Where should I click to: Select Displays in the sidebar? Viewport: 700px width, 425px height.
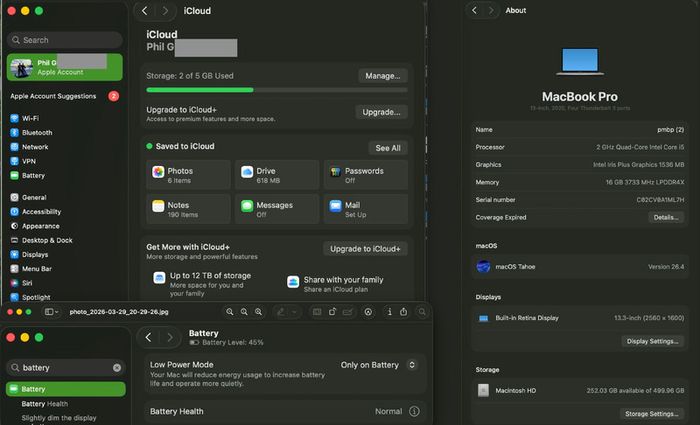29,254
